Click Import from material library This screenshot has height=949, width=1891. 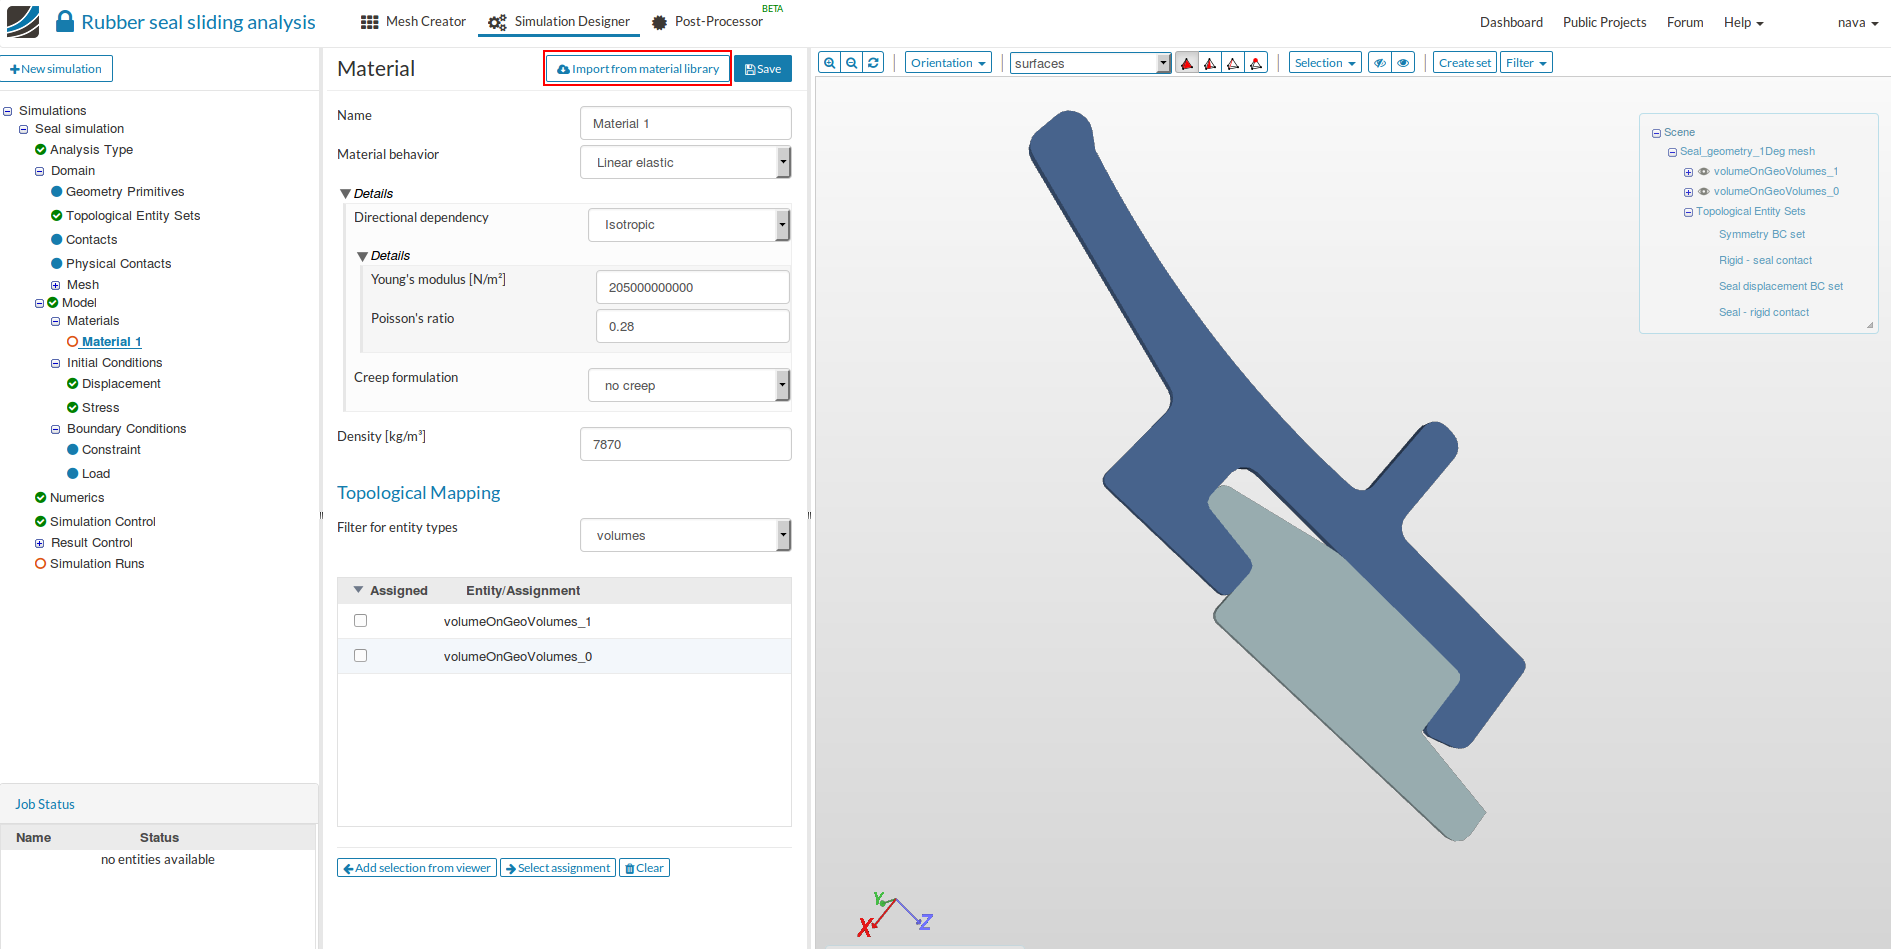638,69
